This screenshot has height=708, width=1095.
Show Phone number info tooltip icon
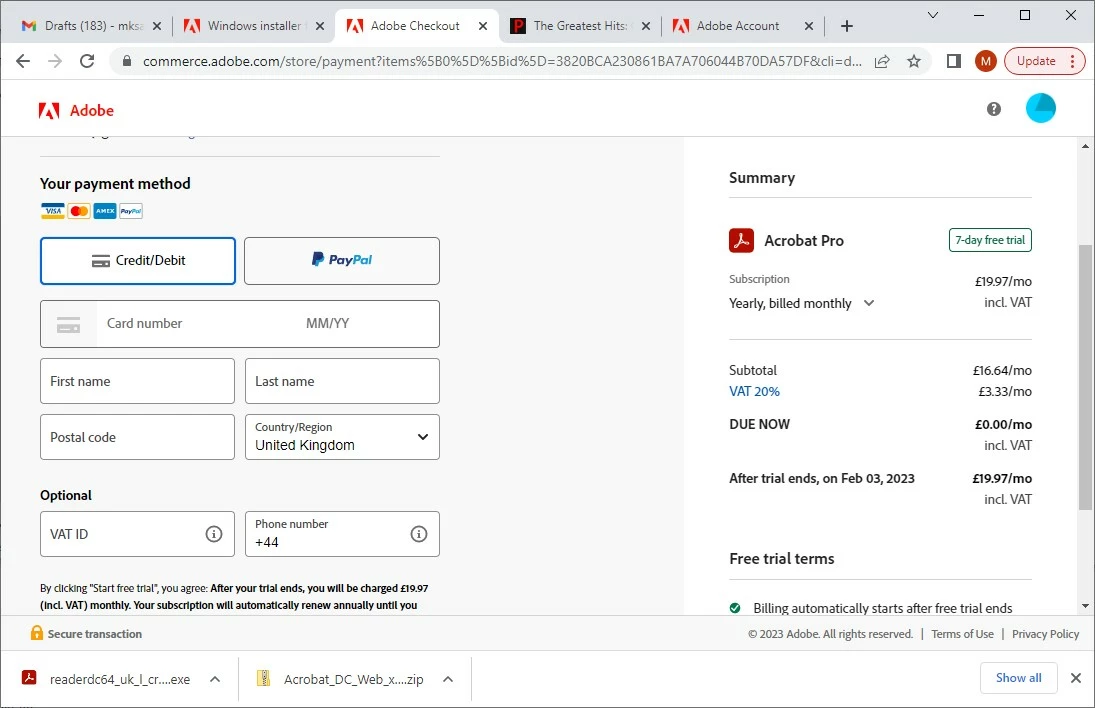(x=418, y=534)
